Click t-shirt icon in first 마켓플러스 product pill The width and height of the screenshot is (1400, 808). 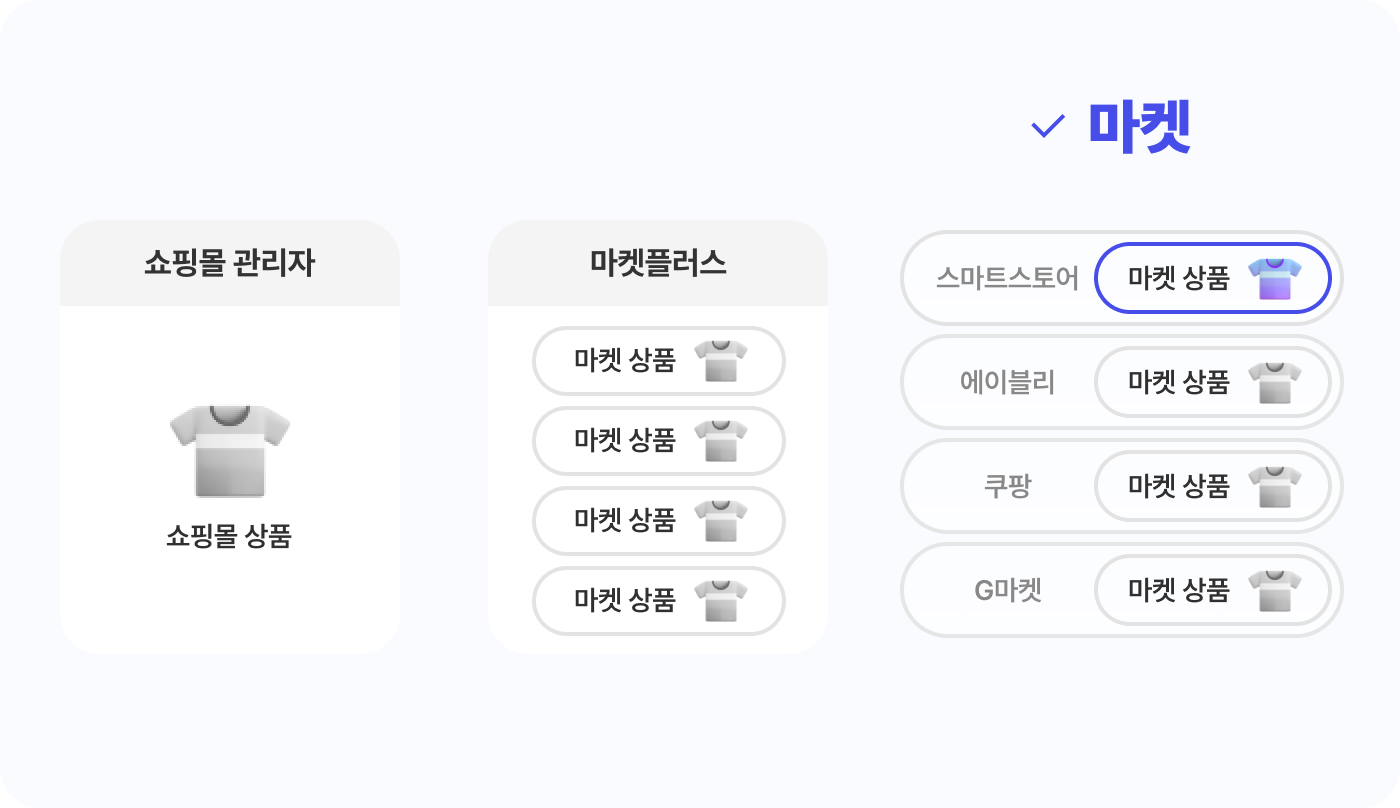(x=721, y=361)
